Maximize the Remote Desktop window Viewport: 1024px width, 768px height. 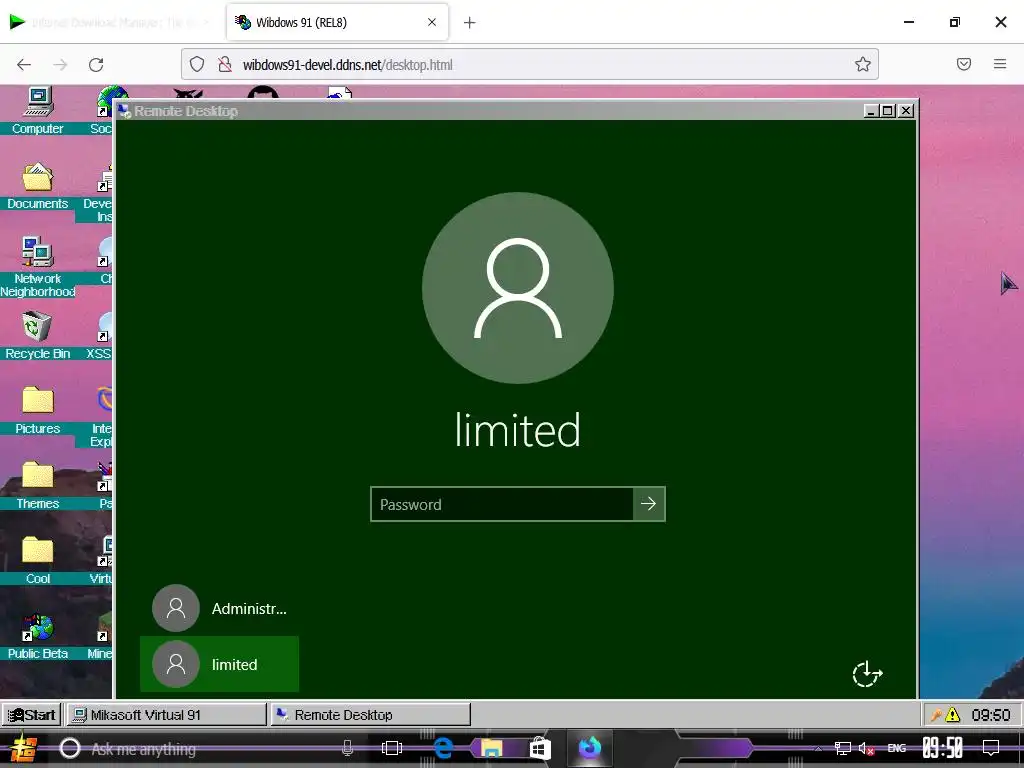point(888,111)
